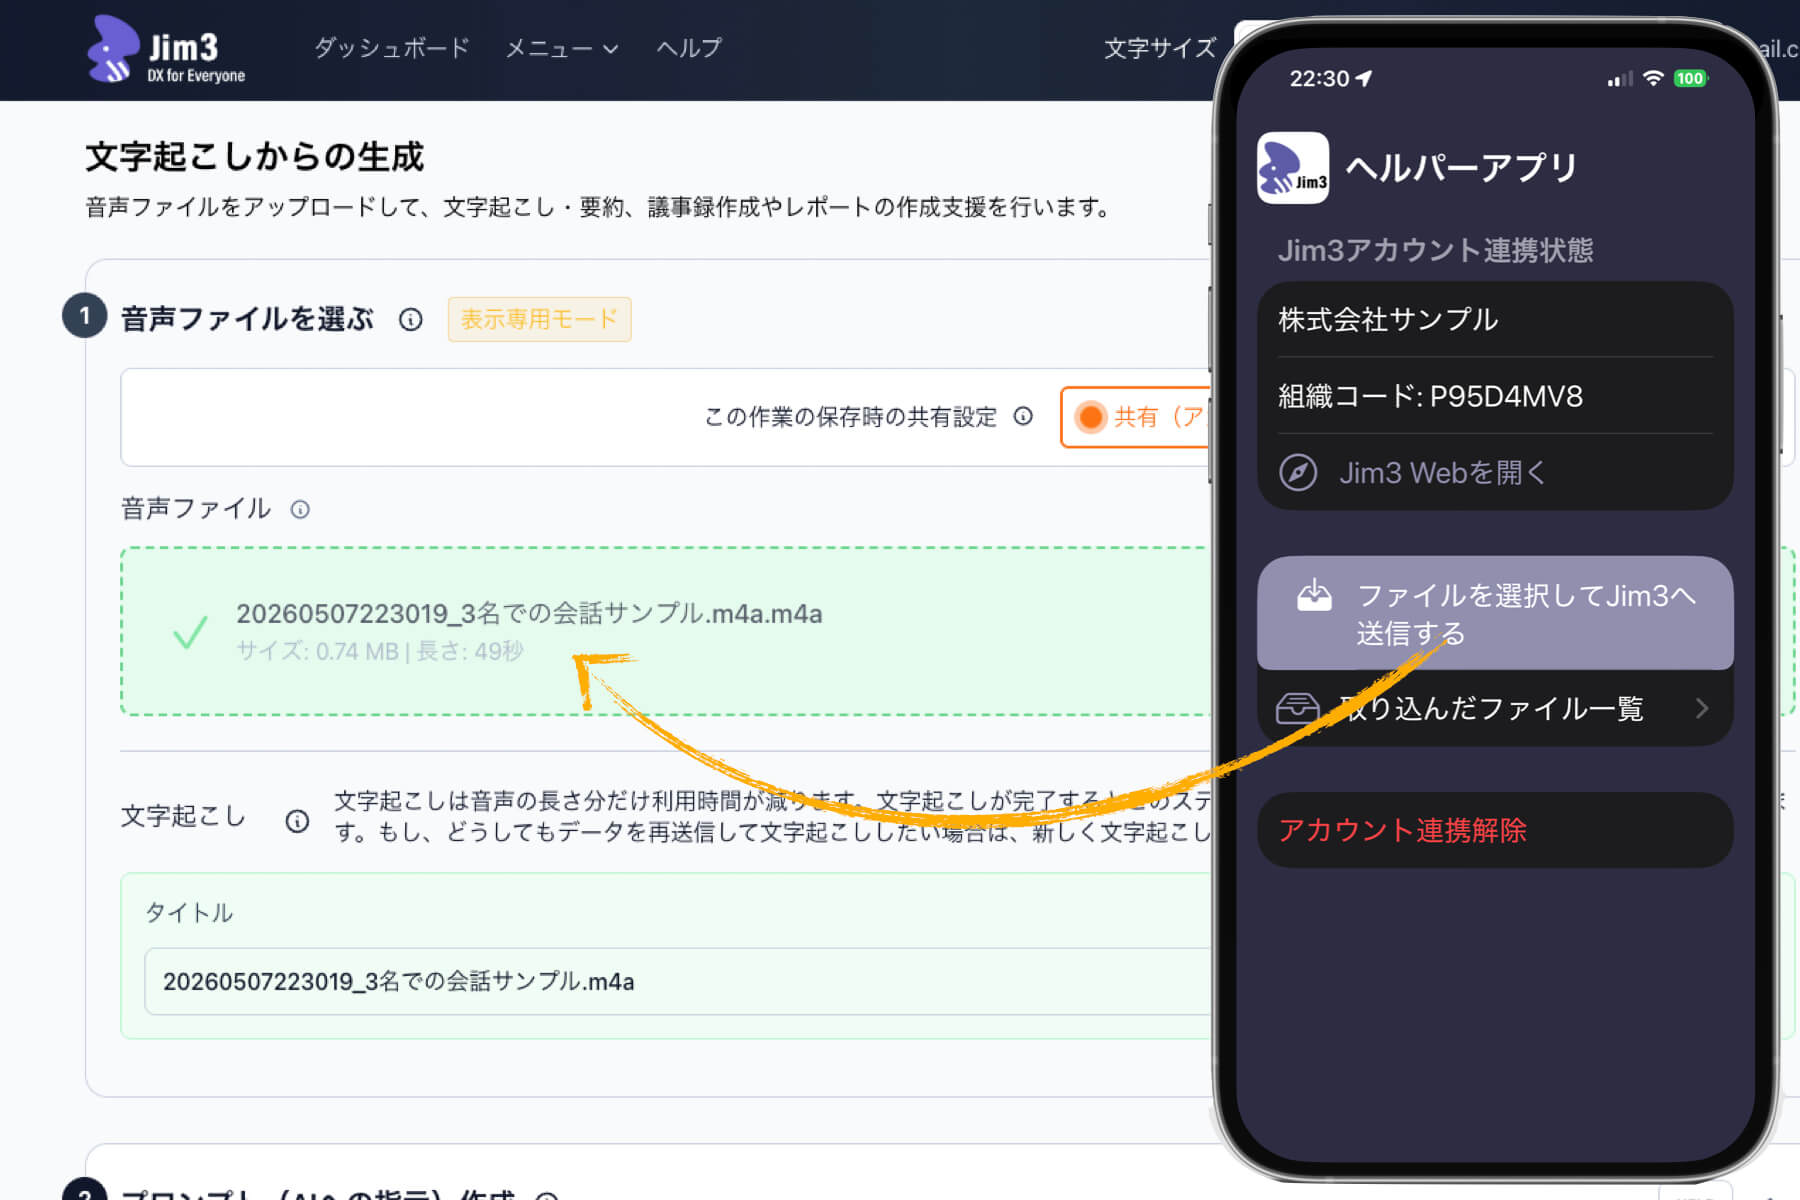Click the ヘルパーアプリ title on the phone
The image size is (1800, 1200).
[x=1461, y=167]
